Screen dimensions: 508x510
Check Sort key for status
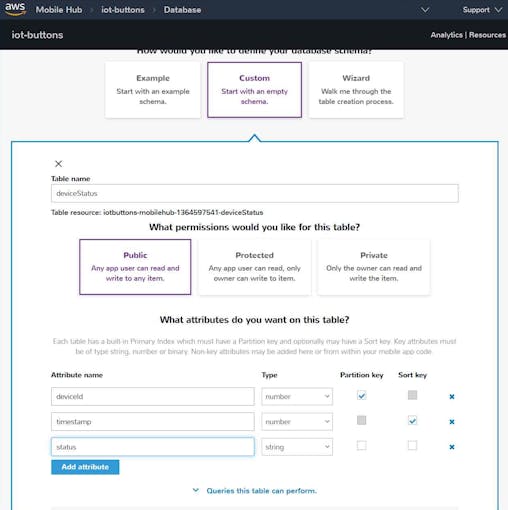pyautogui.click(x=412, y=446)
